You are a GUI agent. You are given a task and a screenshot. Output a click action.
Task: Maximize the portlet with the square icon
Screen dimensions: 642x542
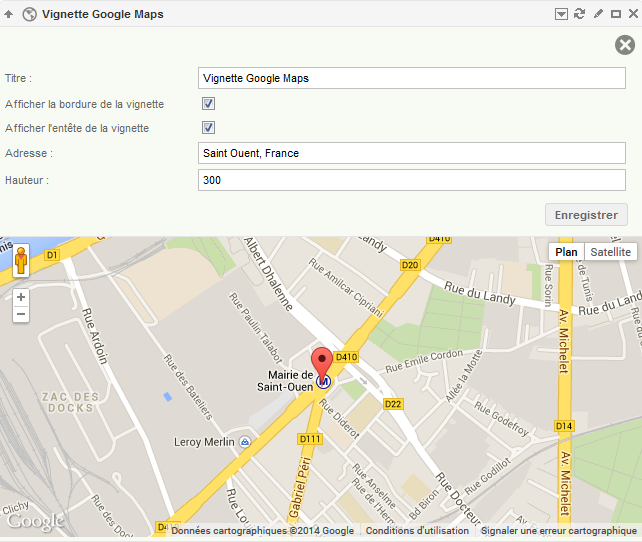[616, 14]
